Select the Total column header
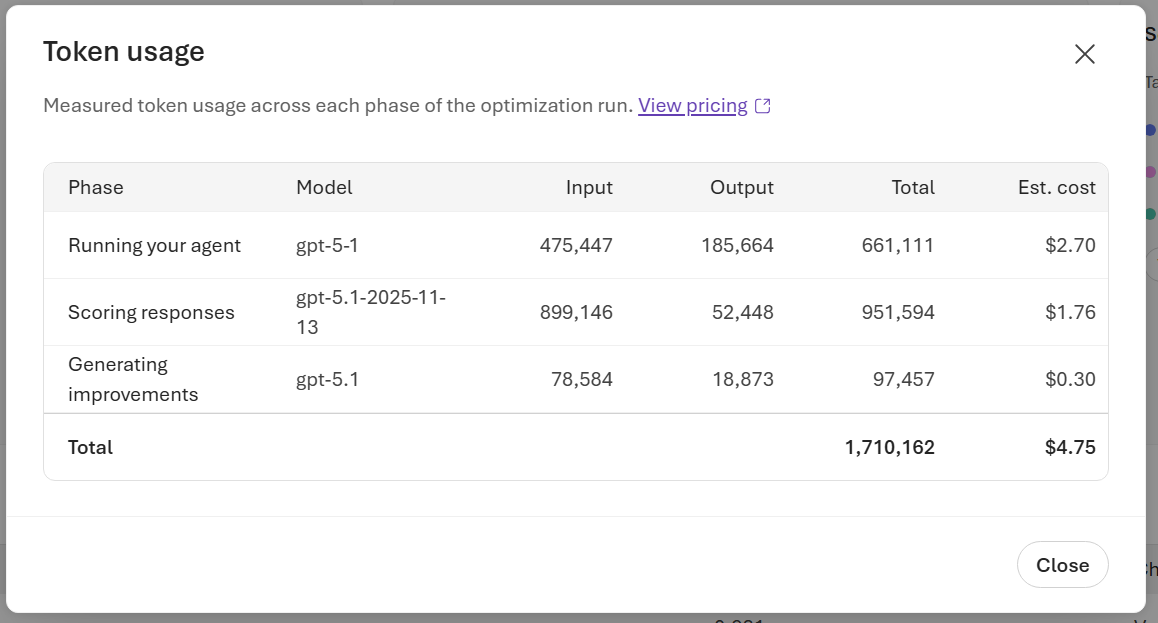This screenshot has height=623, width=1158. coord(913,187)
